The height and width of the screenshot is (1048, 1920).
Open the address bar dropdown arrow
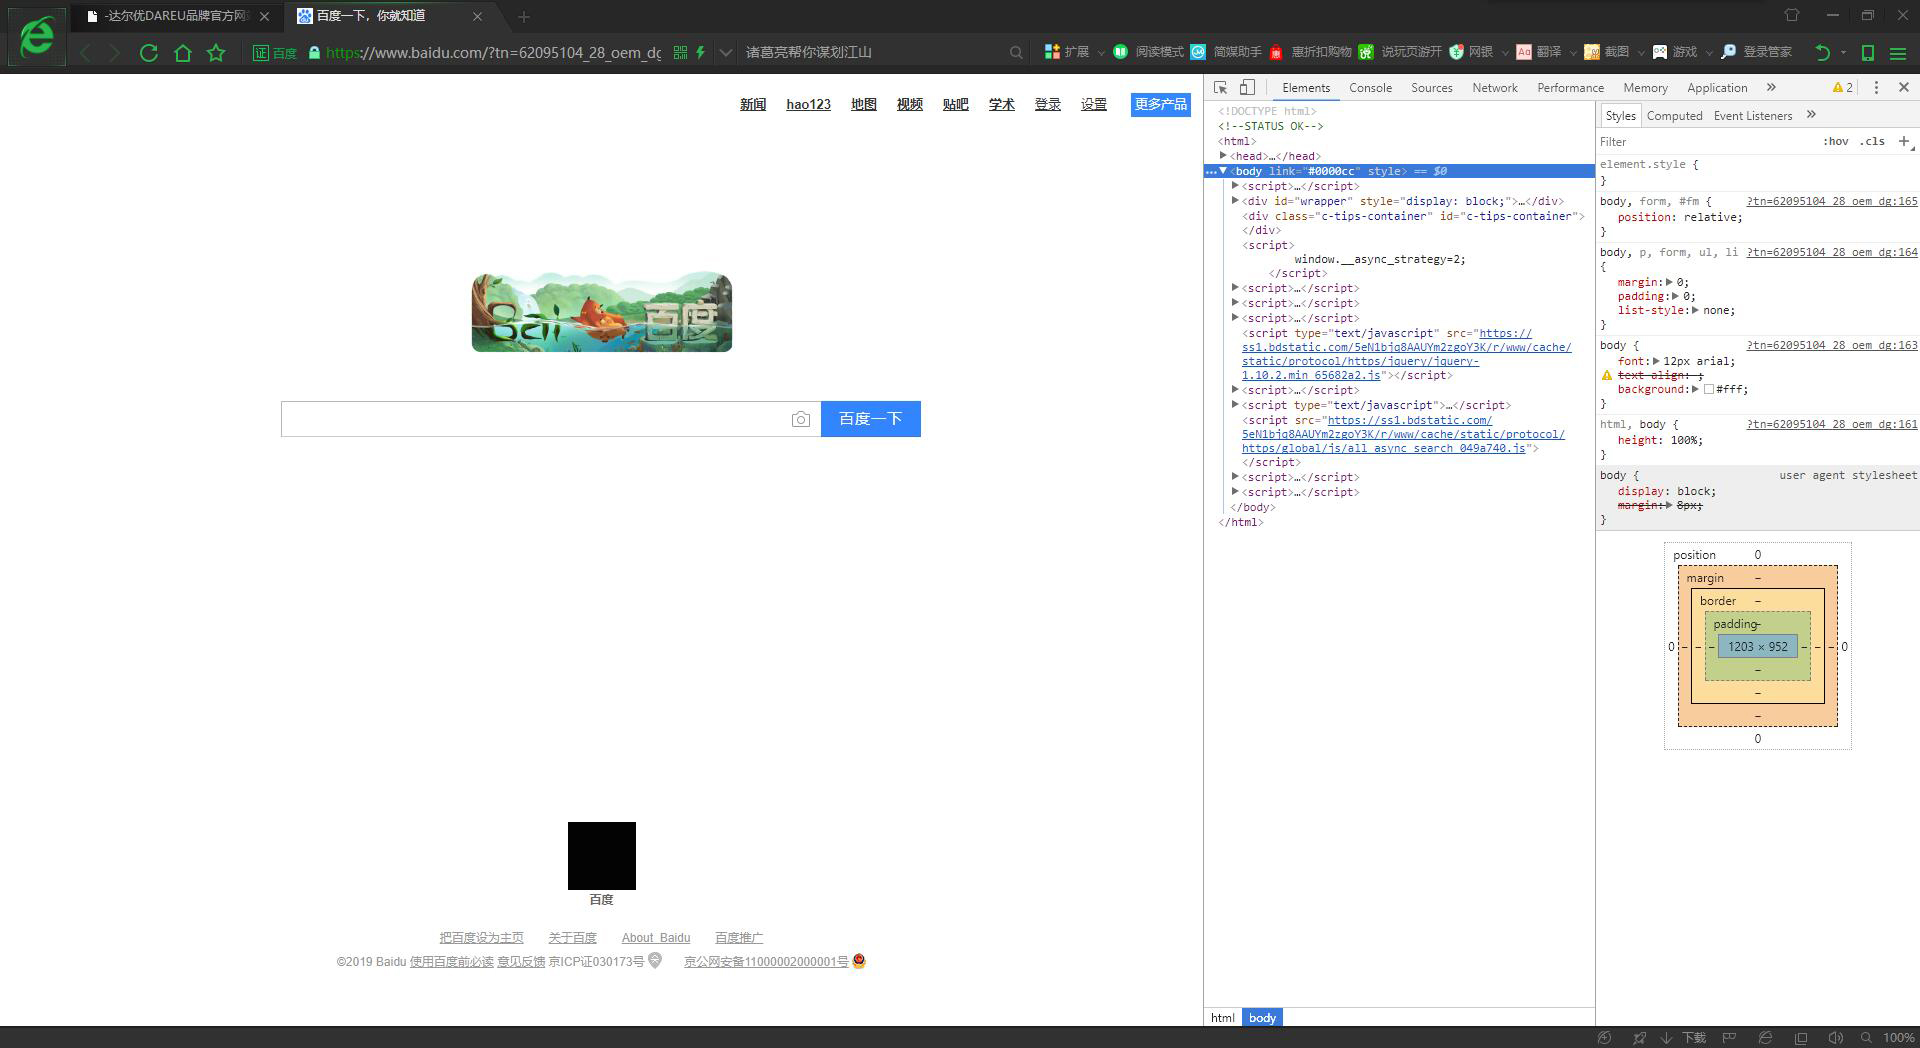726,53
